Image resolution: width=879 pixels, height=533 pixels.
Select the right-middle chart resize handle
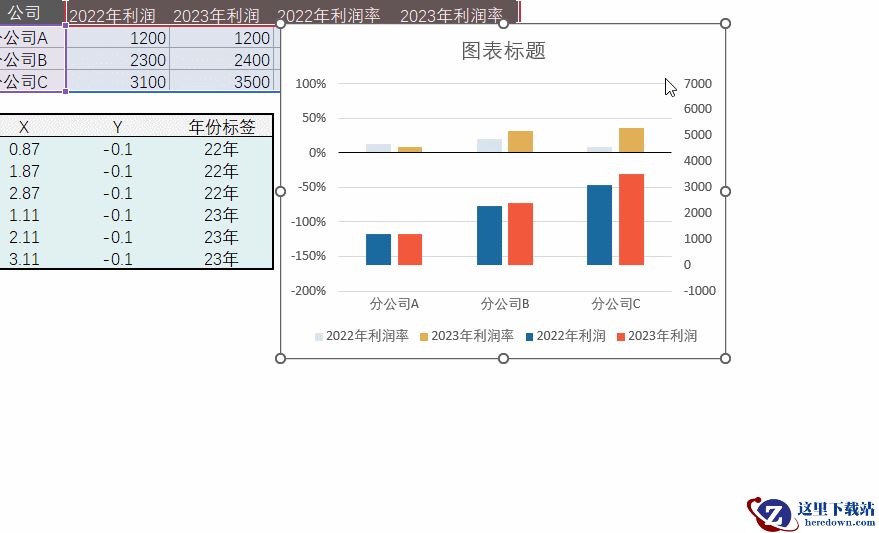(x=725, y=192)
